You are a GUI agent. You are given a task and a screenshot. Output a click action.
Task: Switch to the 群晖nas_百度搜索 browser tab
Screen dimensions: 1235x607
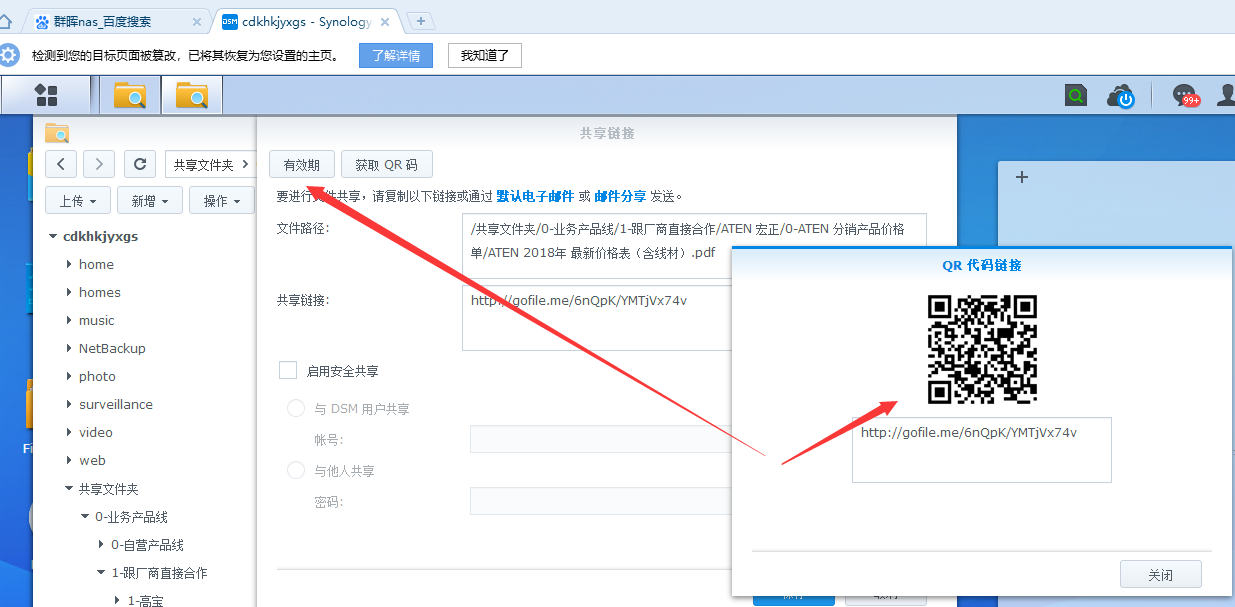coord(118,21)
